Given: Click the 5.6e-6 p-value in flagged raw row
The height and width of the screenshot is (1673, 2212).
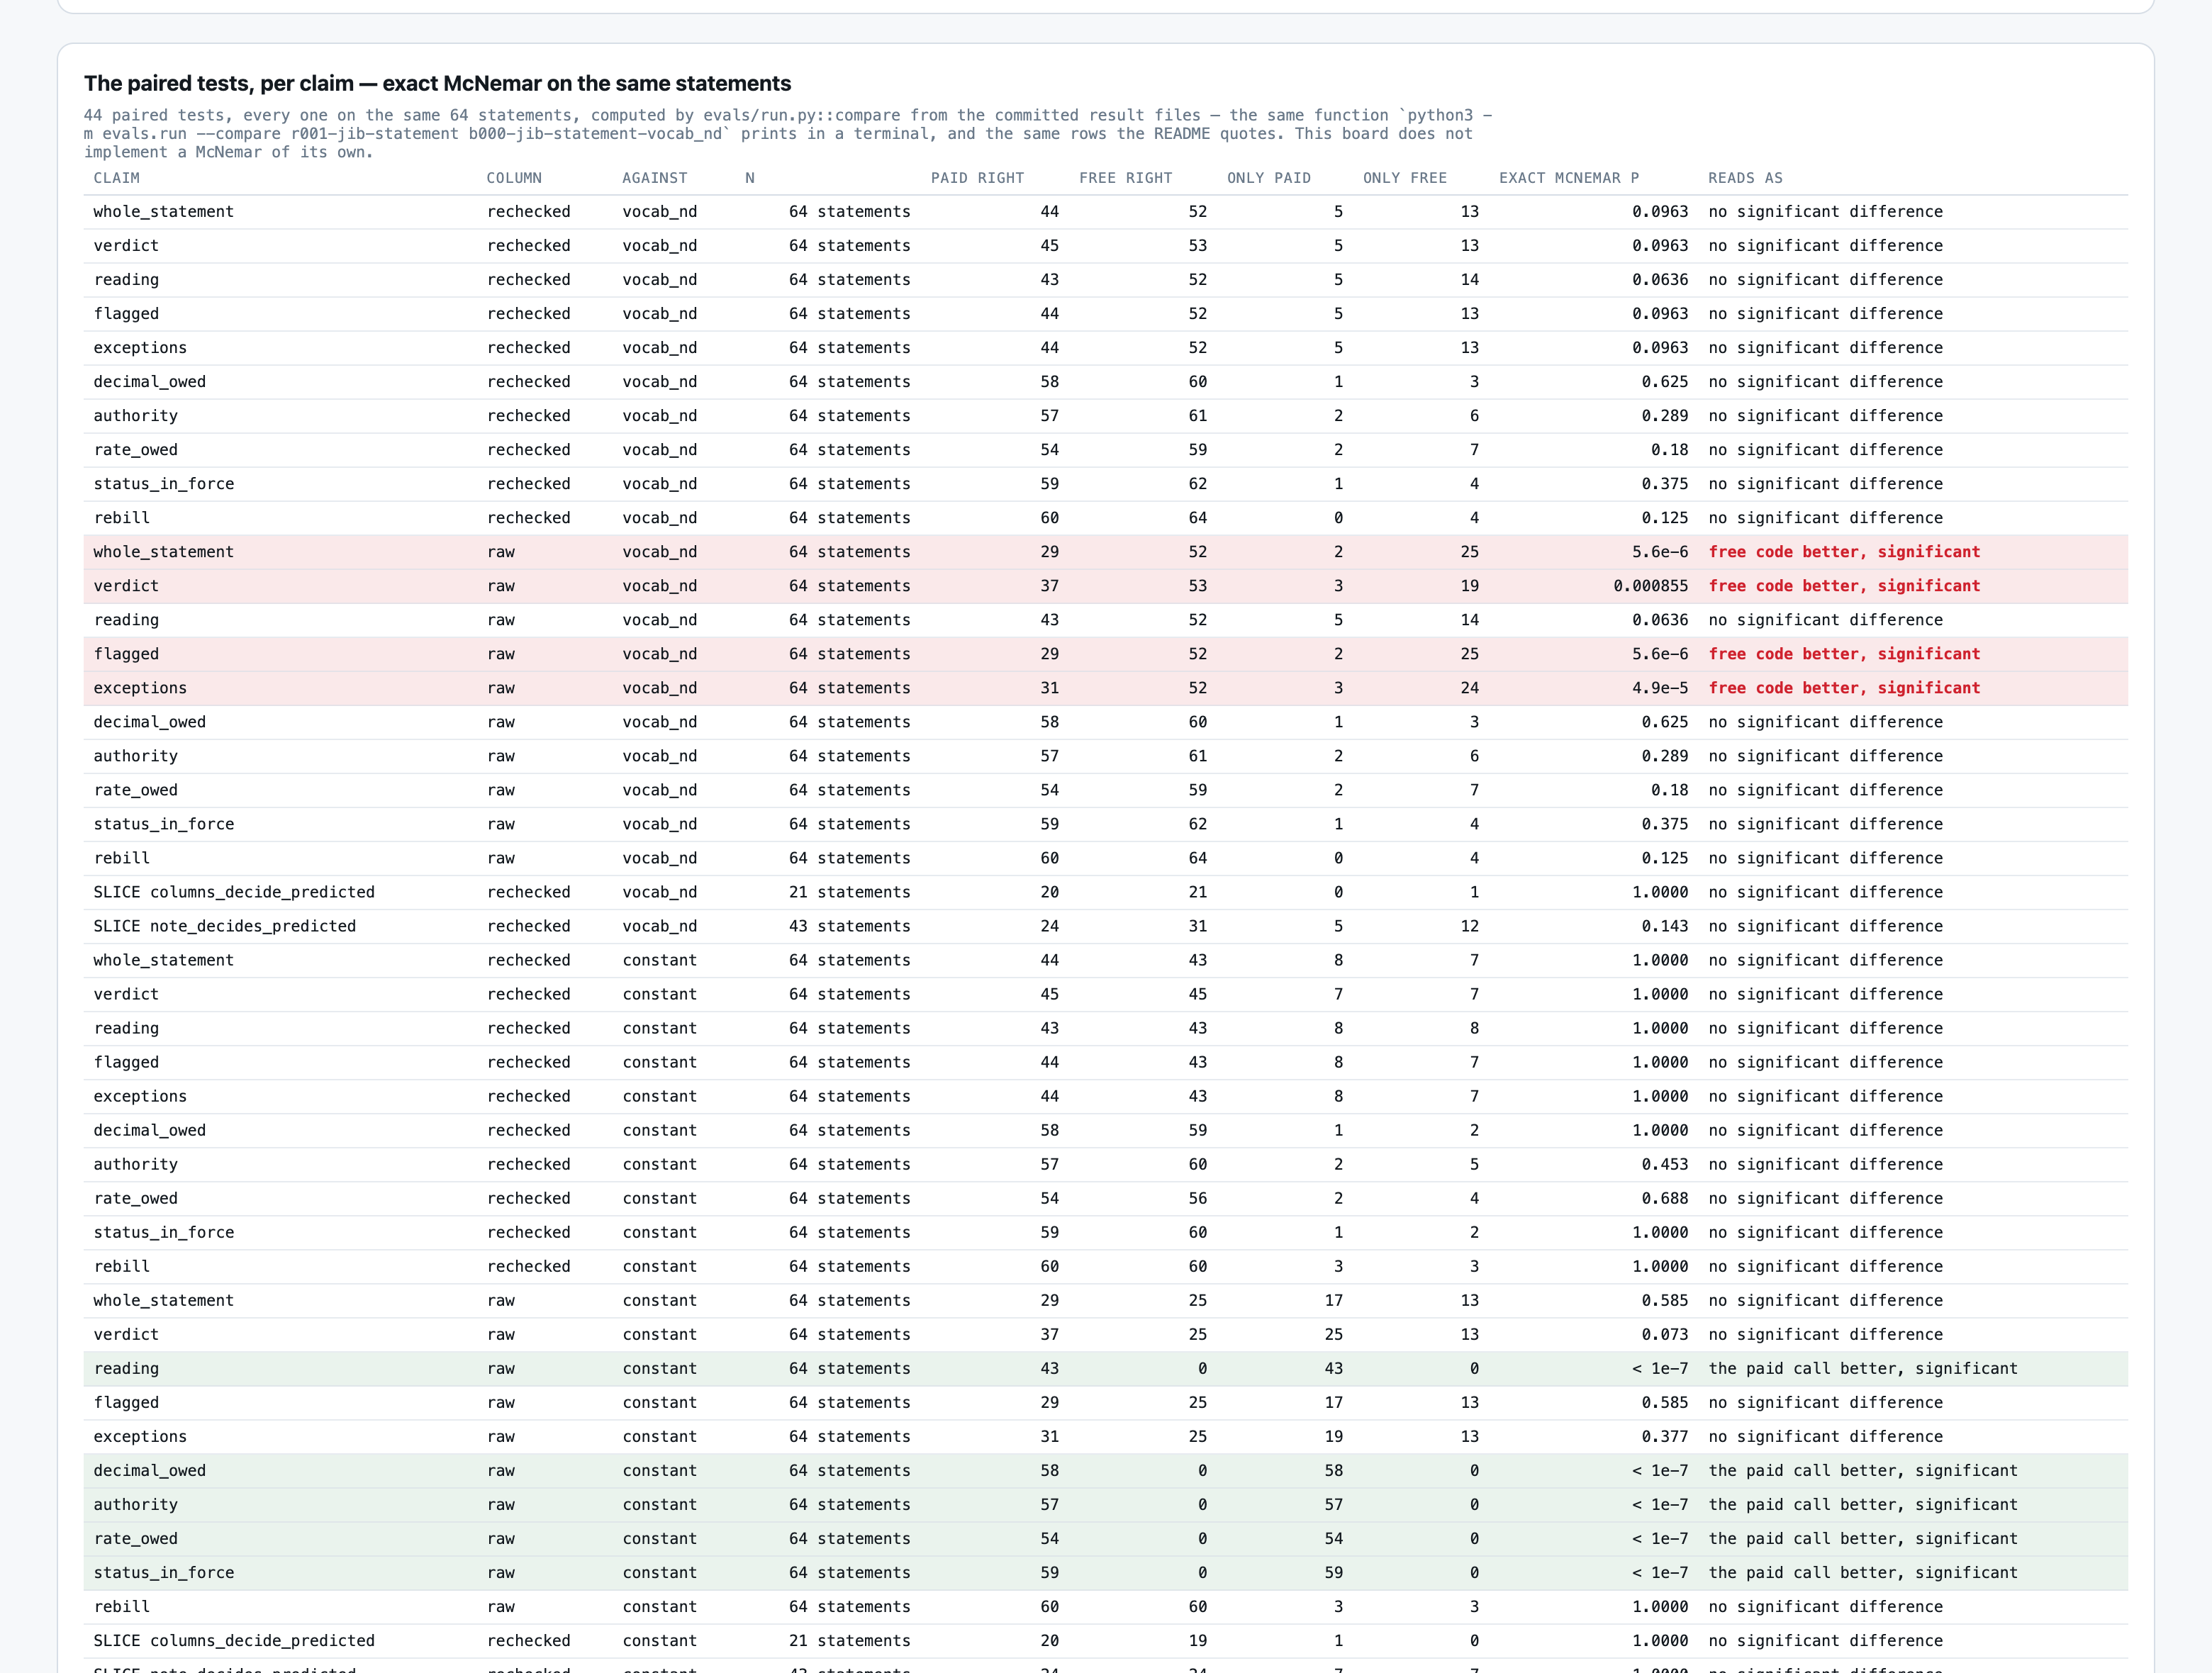Looking at the screenshot, I should [1660, 654].
